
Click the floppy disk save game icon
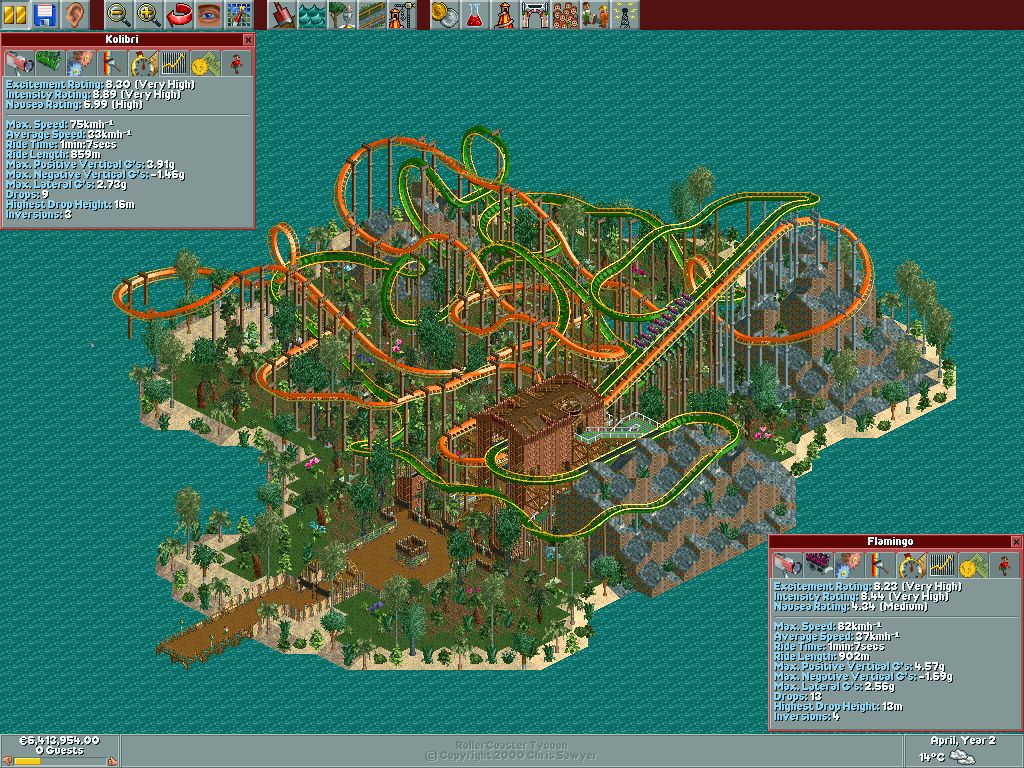[x=44, y=14]
